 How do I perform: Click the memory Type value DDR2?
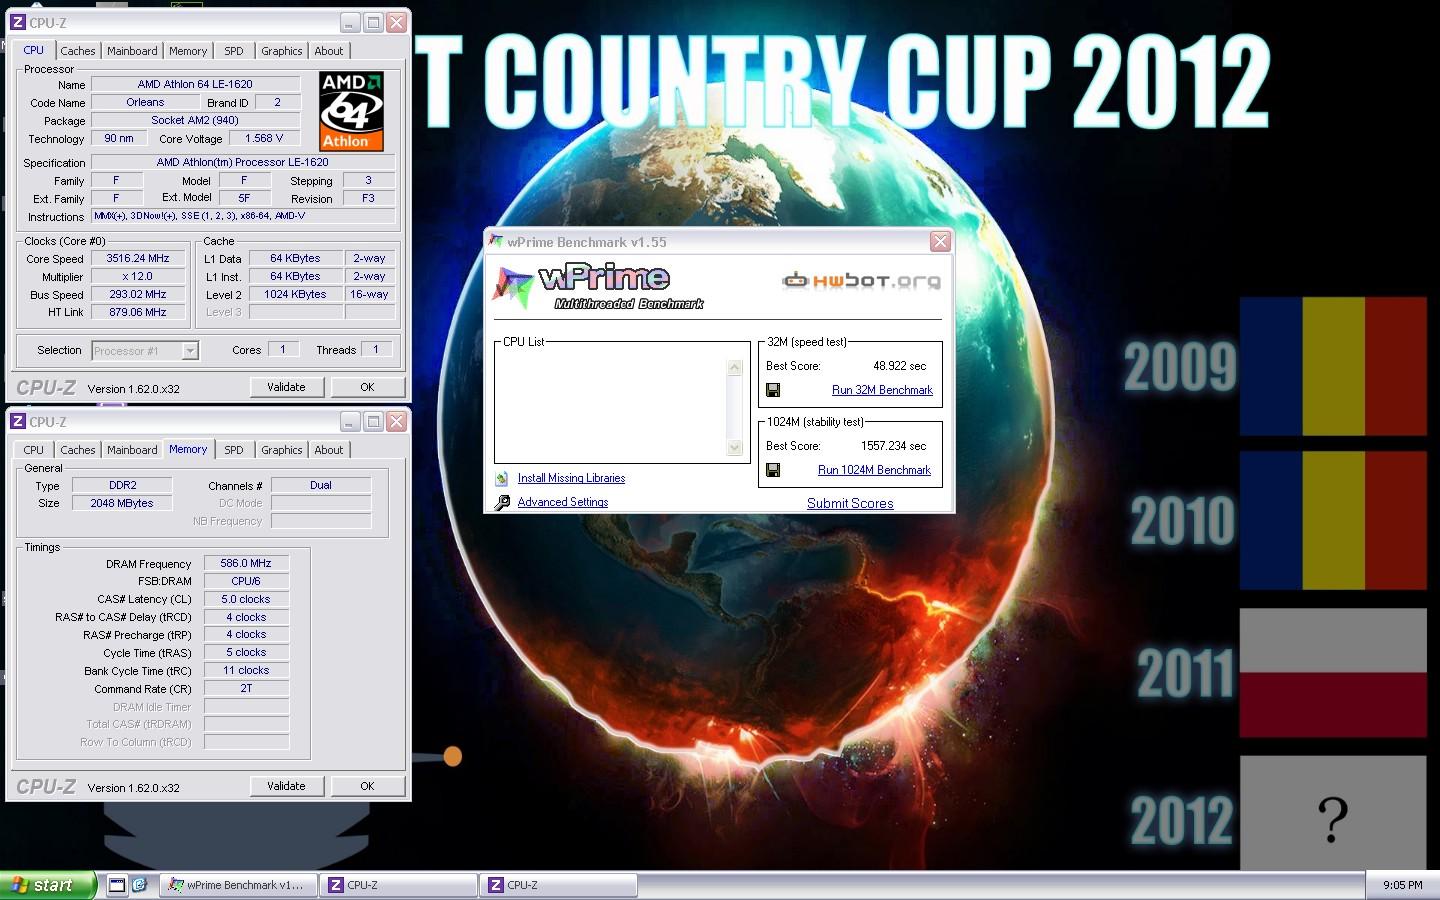tap(123, 485)
